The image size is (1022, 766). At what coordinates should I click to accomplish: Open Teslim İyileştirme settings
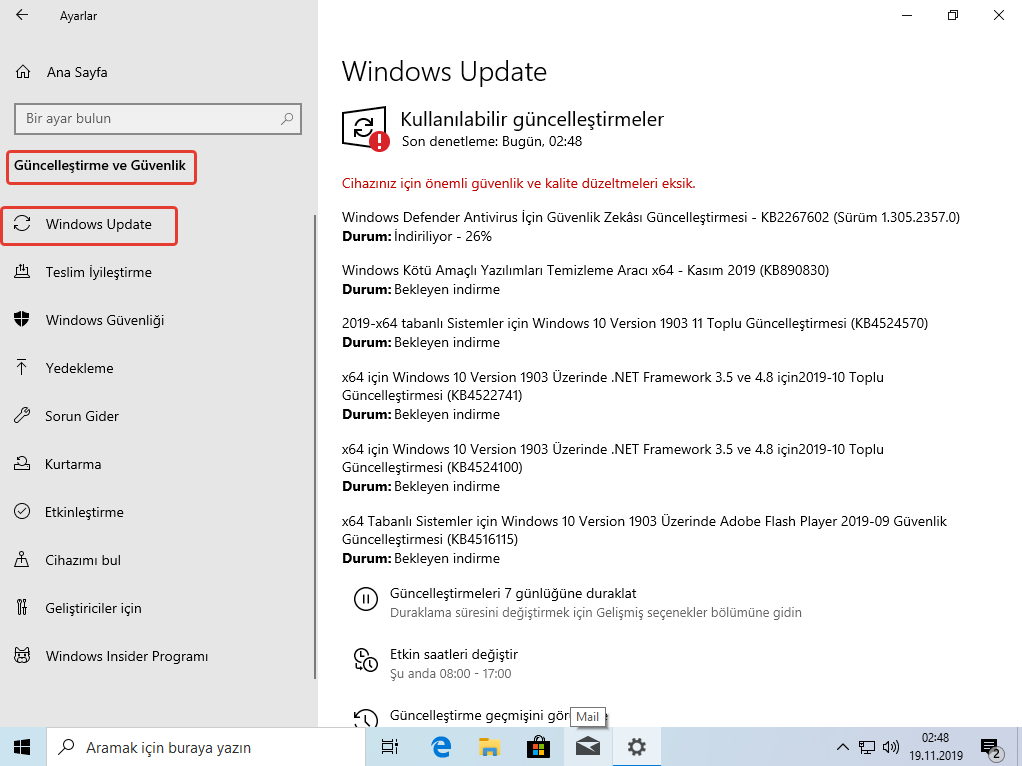coord(98,272)
